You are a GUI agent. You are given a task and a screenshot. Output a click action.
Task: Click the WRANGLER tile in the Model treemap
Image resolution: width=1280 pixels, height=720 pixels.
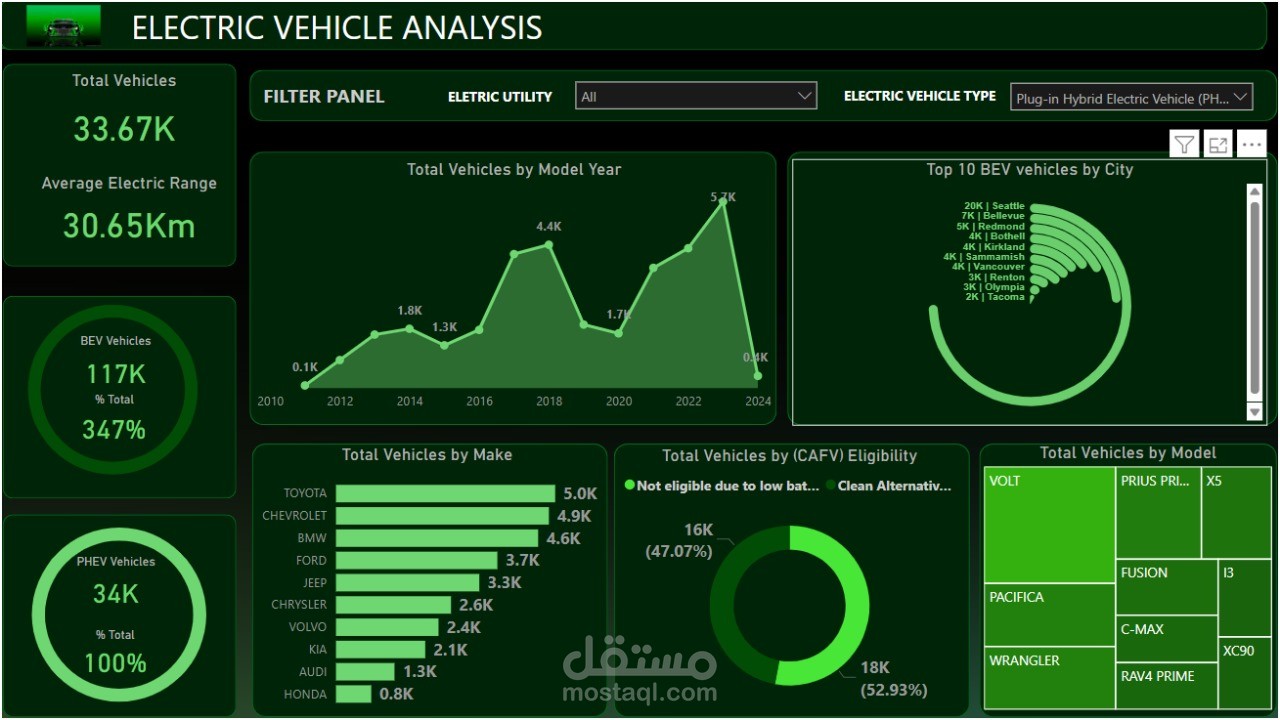coord(1049,678)
